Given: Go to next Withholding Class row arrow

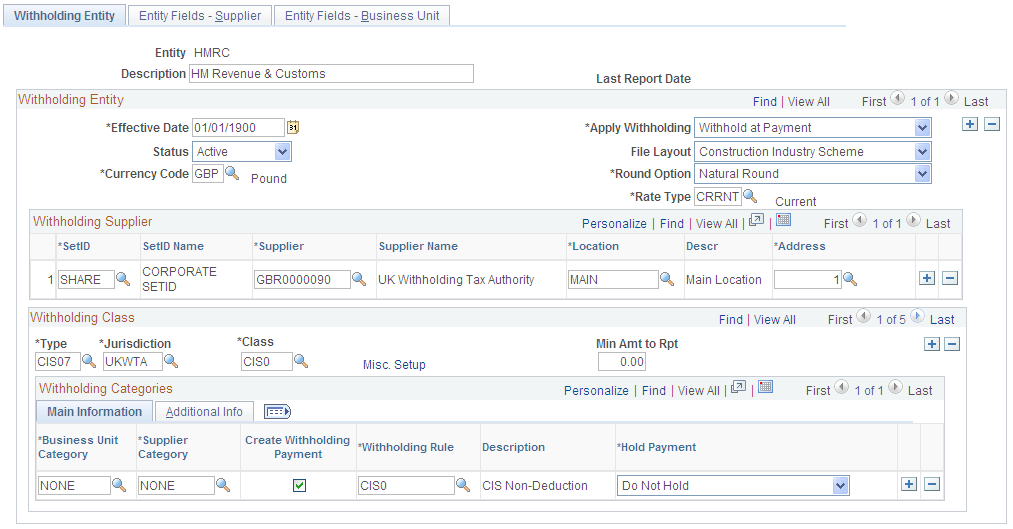Looking at the screenshot, I should click(917, 317).
